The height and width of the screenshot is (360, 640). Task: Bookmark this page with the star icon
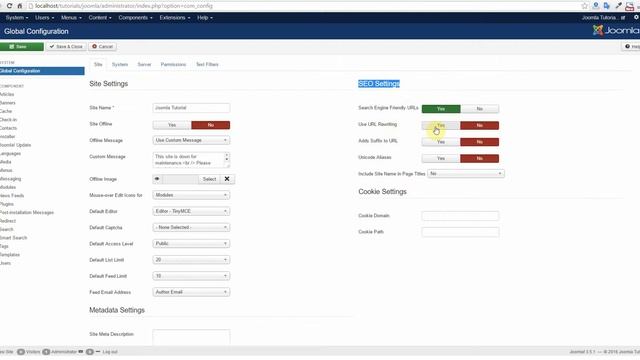584,6
